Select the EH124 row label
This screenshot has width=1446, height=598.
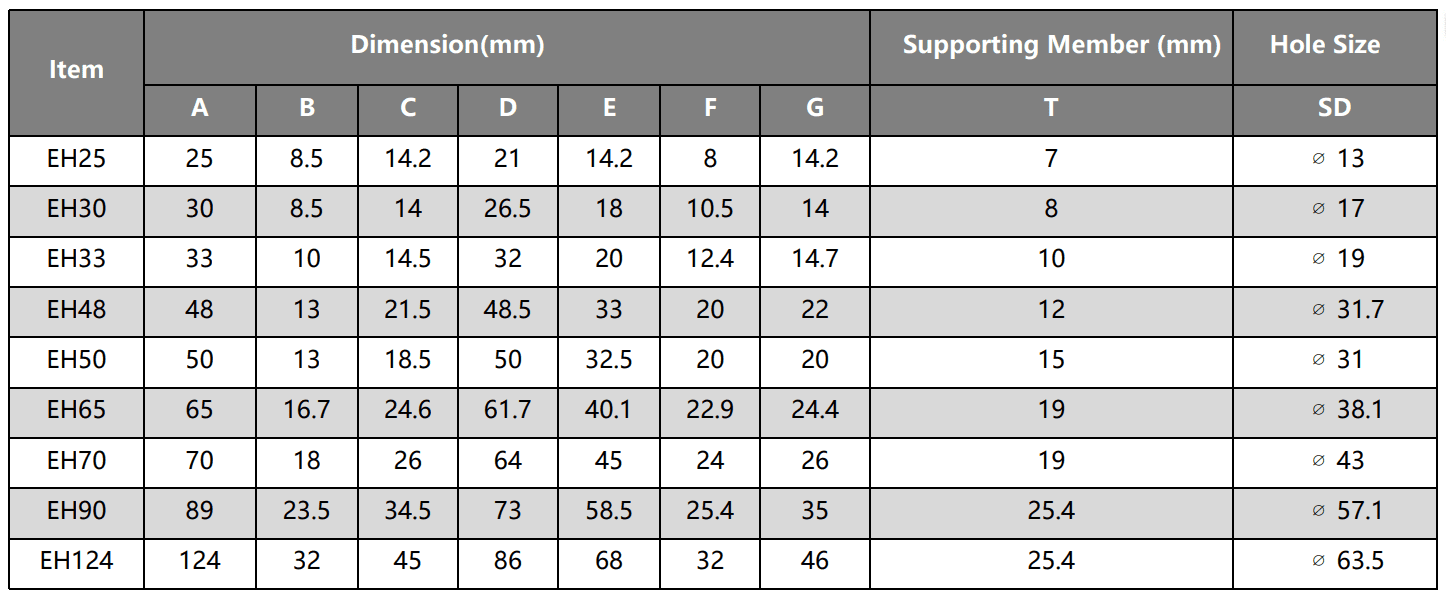point(76,561)
